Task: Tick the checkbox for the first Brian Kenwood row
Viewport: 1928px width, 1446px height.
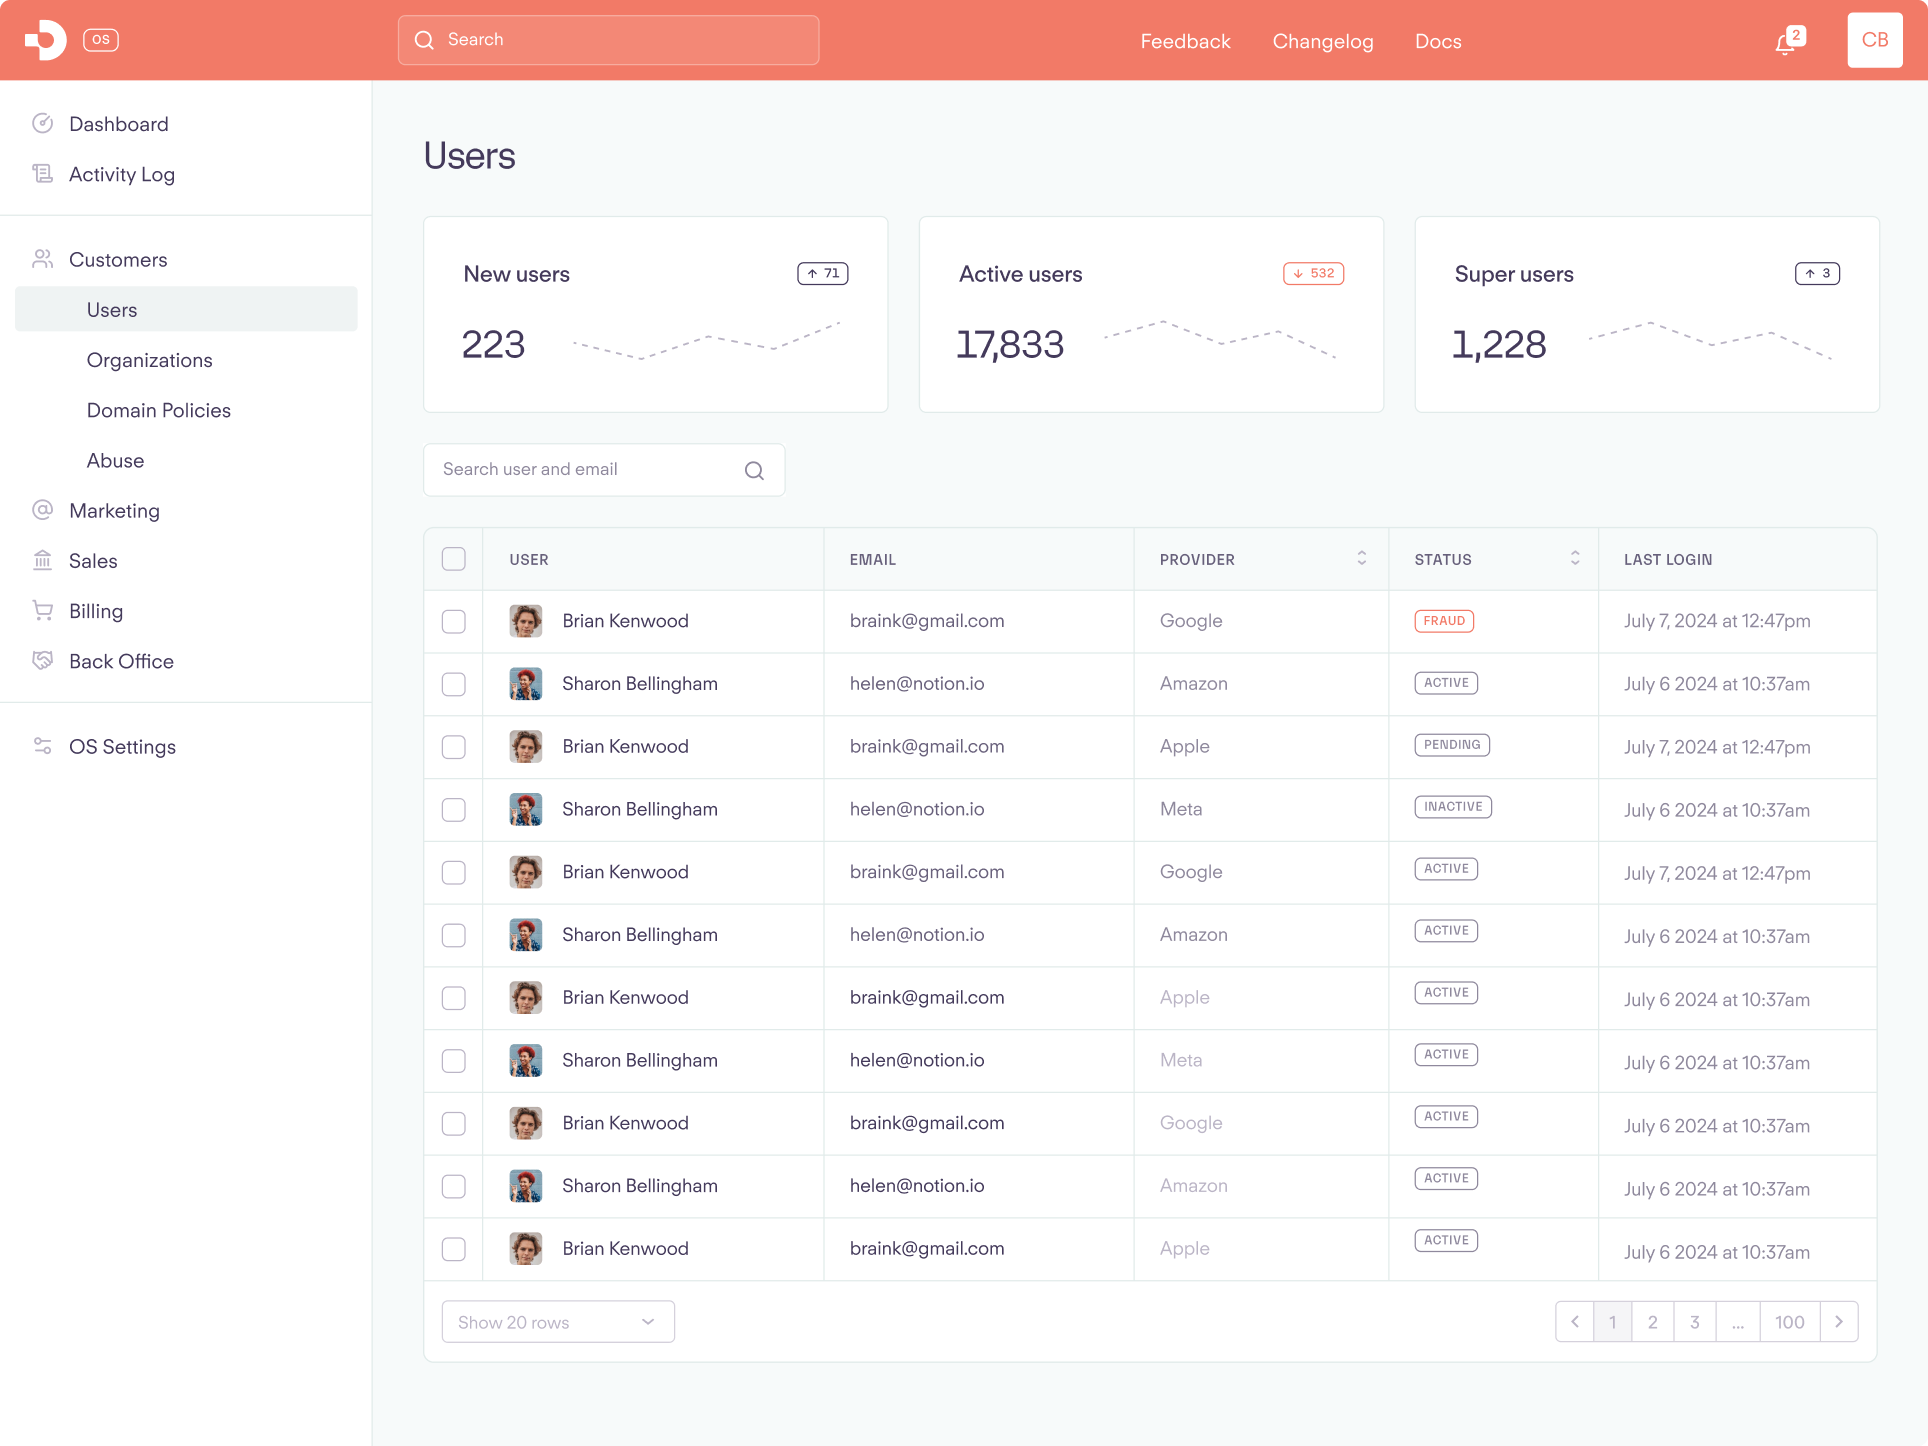Action: click(x=453, y=621)
